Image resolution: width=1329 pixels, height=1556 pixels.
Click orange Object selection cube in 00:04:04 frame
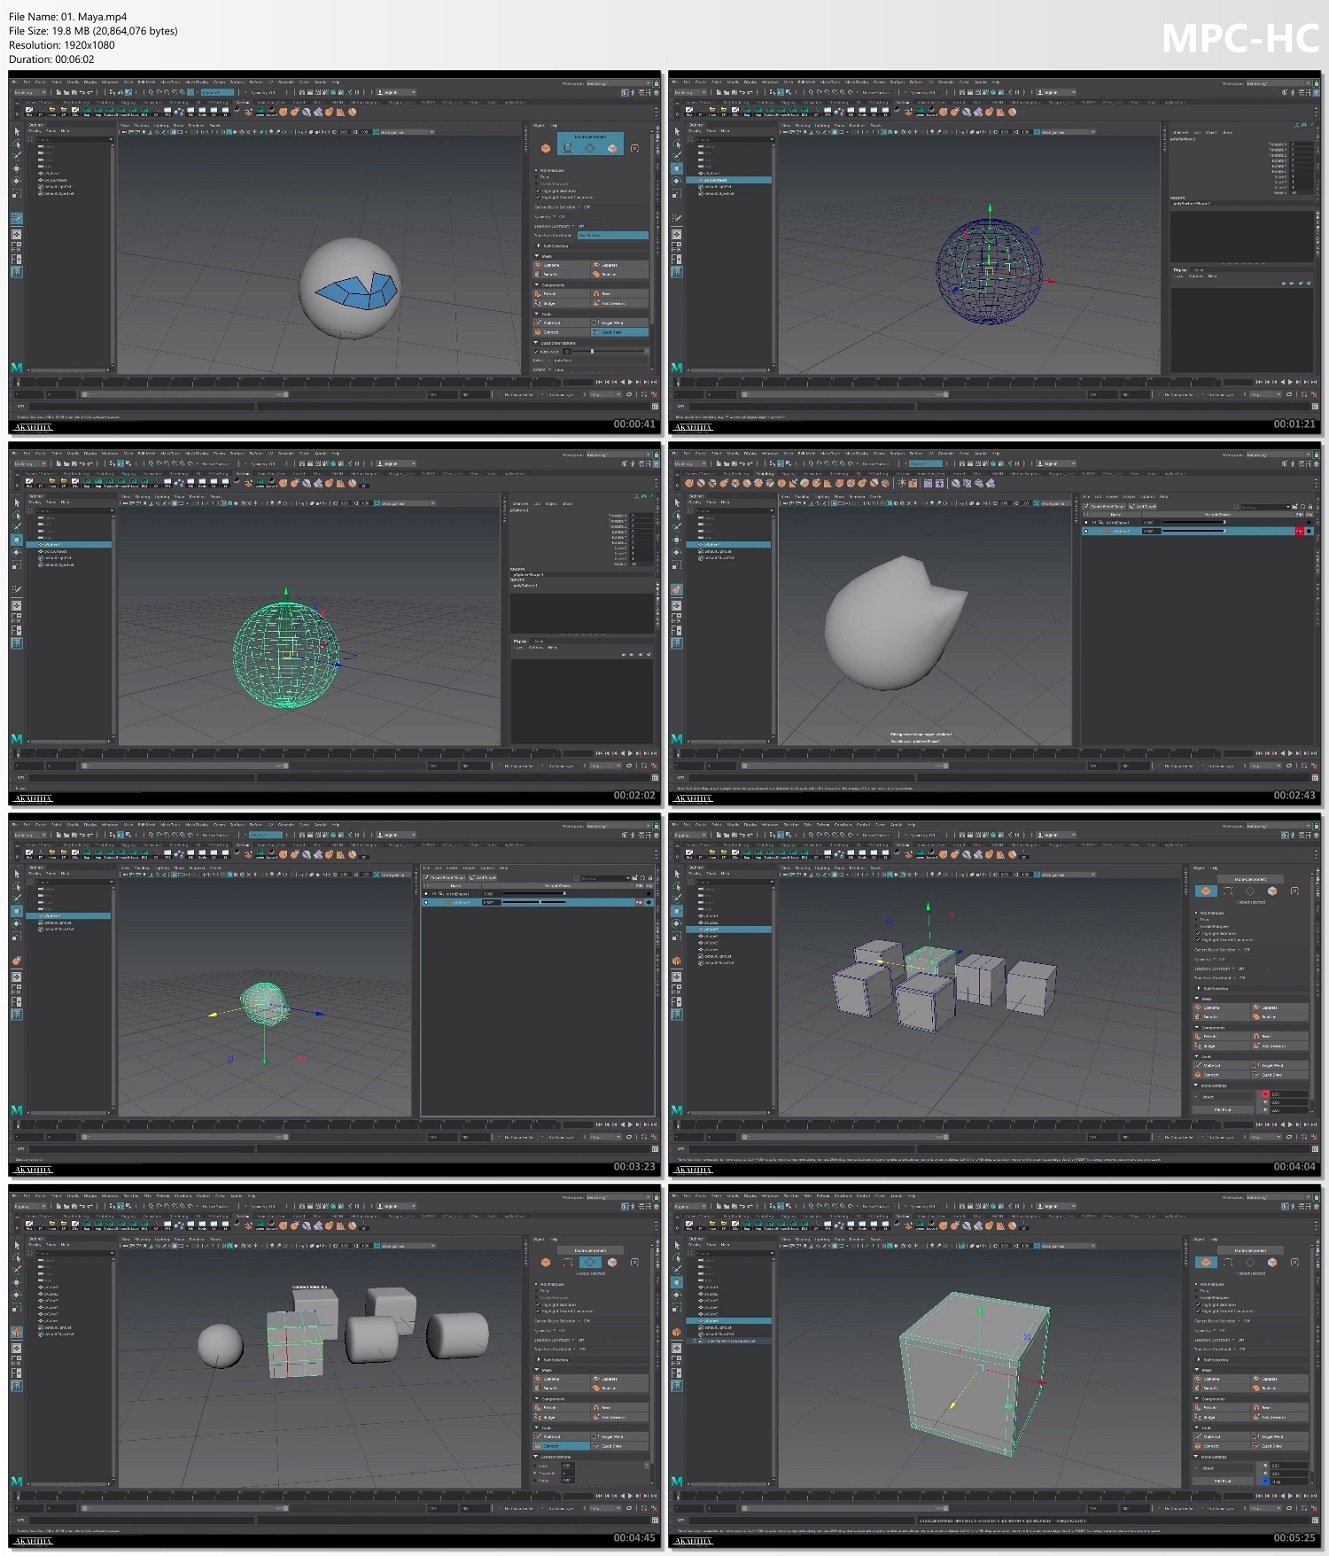click(1206, 891)
